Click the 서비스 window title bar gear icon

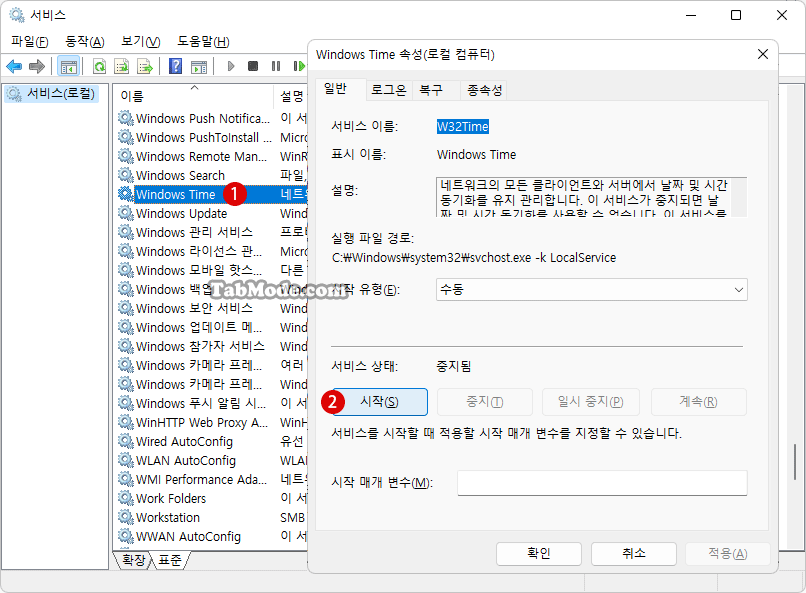[16, 15]
